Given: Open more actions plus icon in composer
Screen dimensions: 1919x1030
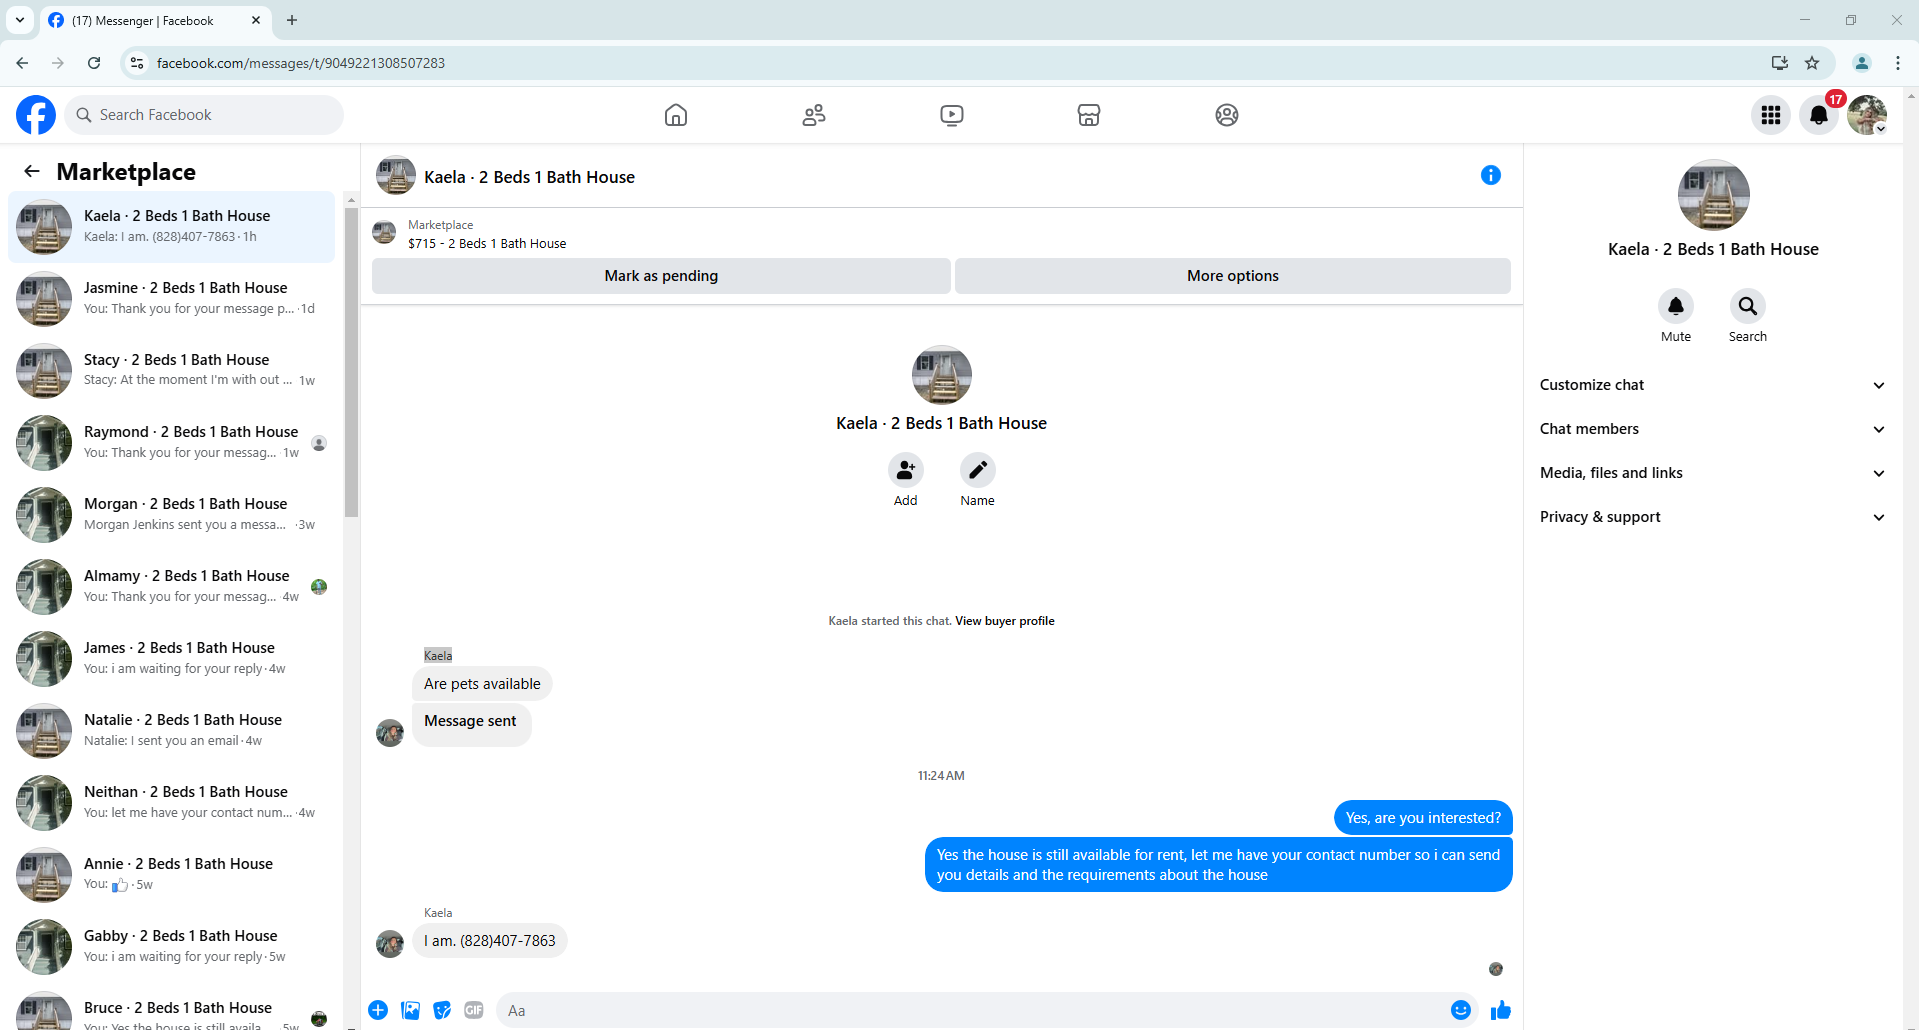Looking at the screenshot, I should pyautogui.click(x=378, y=1010).
